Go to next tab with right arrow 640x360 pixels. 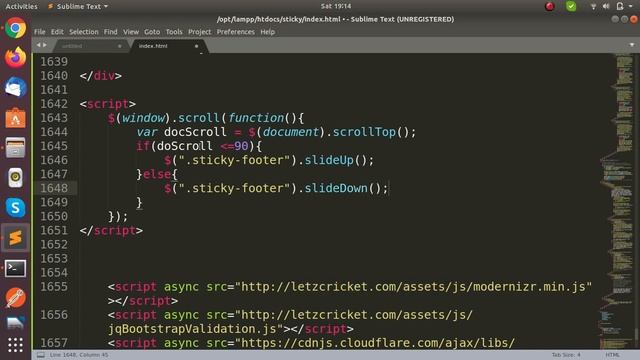tap(45, 45)
